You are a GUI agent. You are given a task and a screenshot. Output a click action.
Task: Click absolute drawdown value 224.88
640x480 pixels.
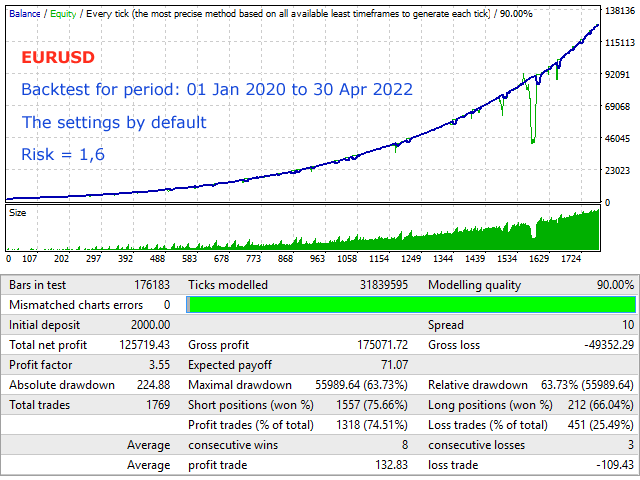point(153,385)
